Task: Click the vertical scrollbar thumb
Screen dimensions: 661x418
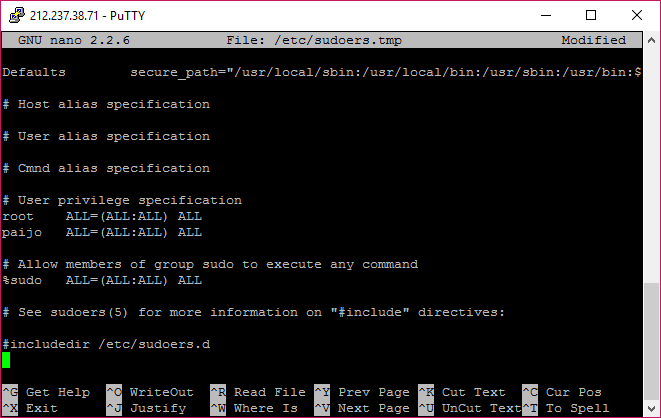Action: 651,341
